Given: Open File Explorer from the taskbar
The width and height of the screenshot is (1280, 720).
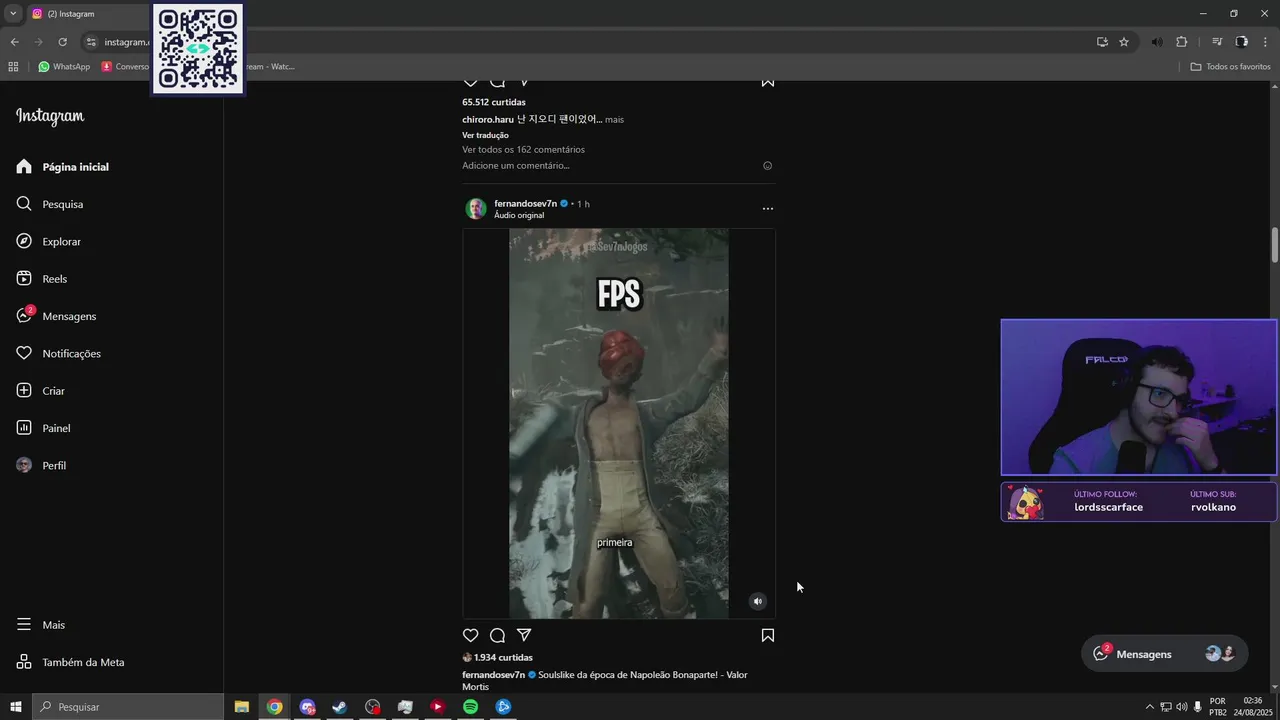Looking at the screenshot, I should tap(242, 707).
